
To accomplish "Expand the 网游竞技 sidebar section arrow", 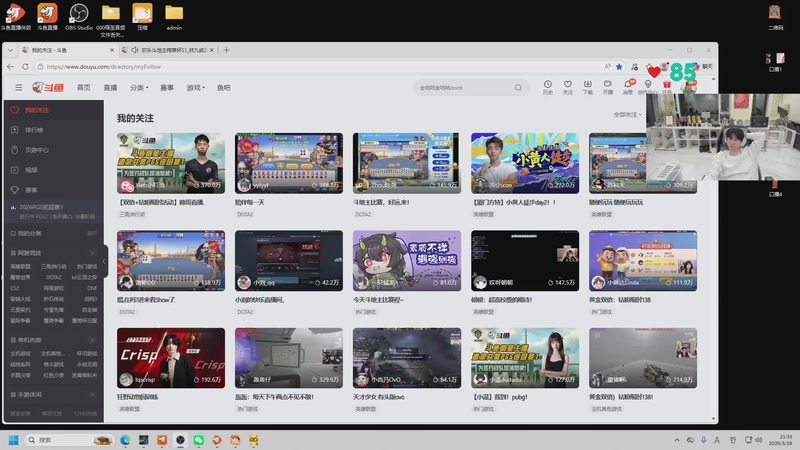I will pos(92,253).
